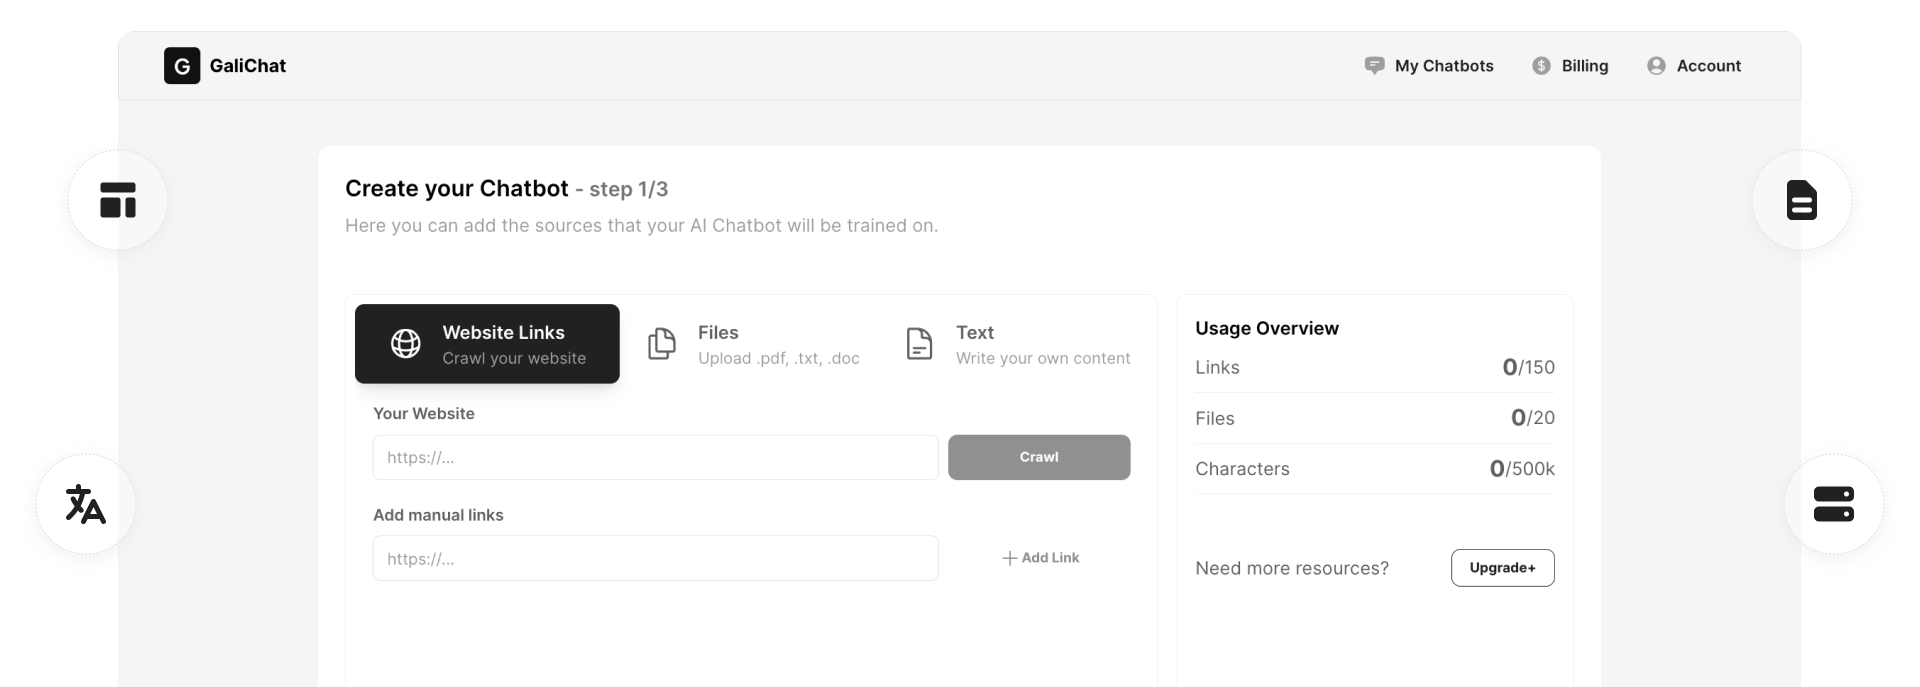The width and height of the screenshot is (1920, 687).
Task: Click the page icon for Text tab
Action: (x=919, y=344)
